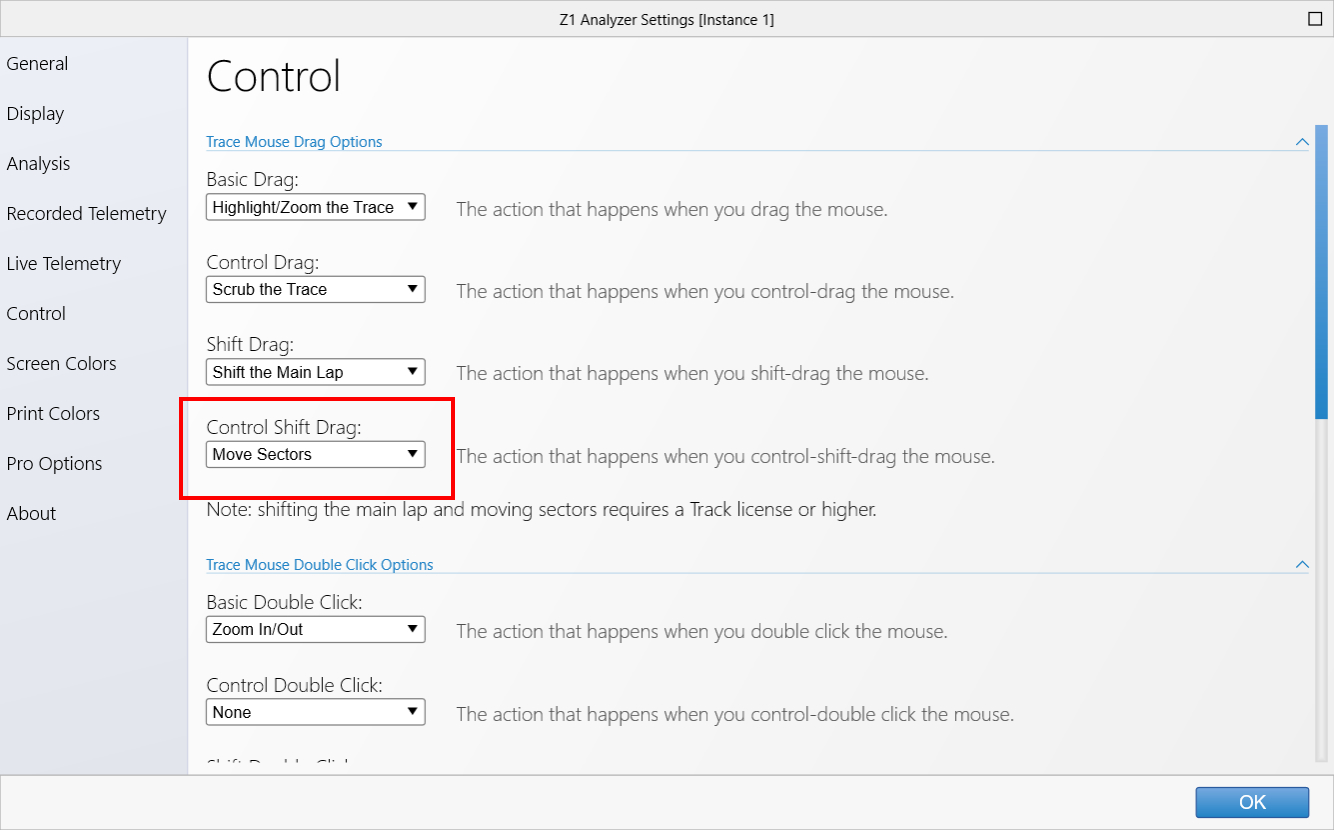The width and height of the screenshot is (1334, 830).
Task: Click the Basic Drag label
Action: click(253, 180)
